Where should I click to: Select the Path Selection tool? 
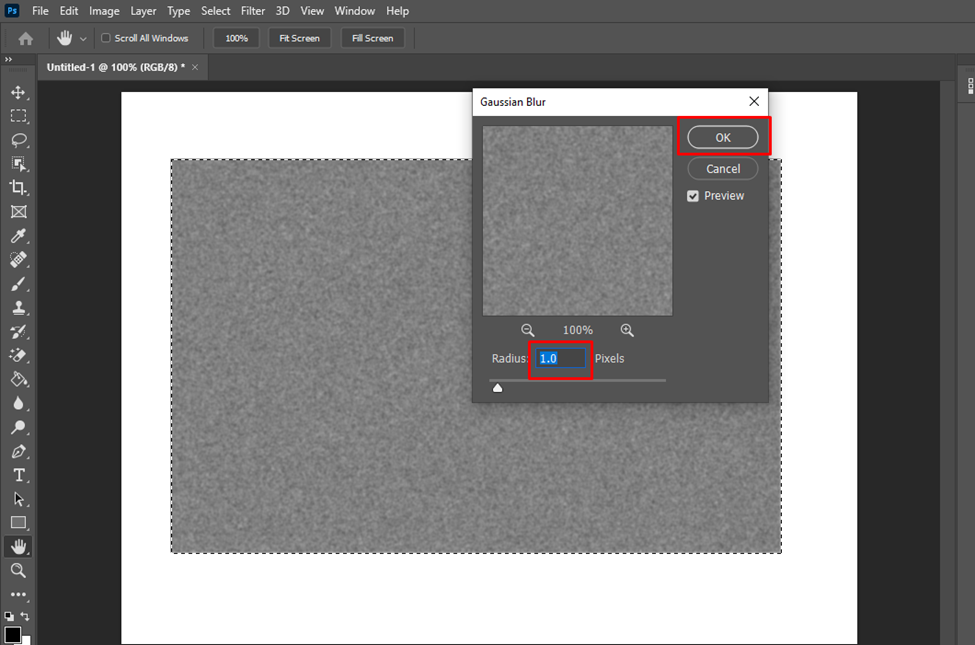[x=18, y=499]
